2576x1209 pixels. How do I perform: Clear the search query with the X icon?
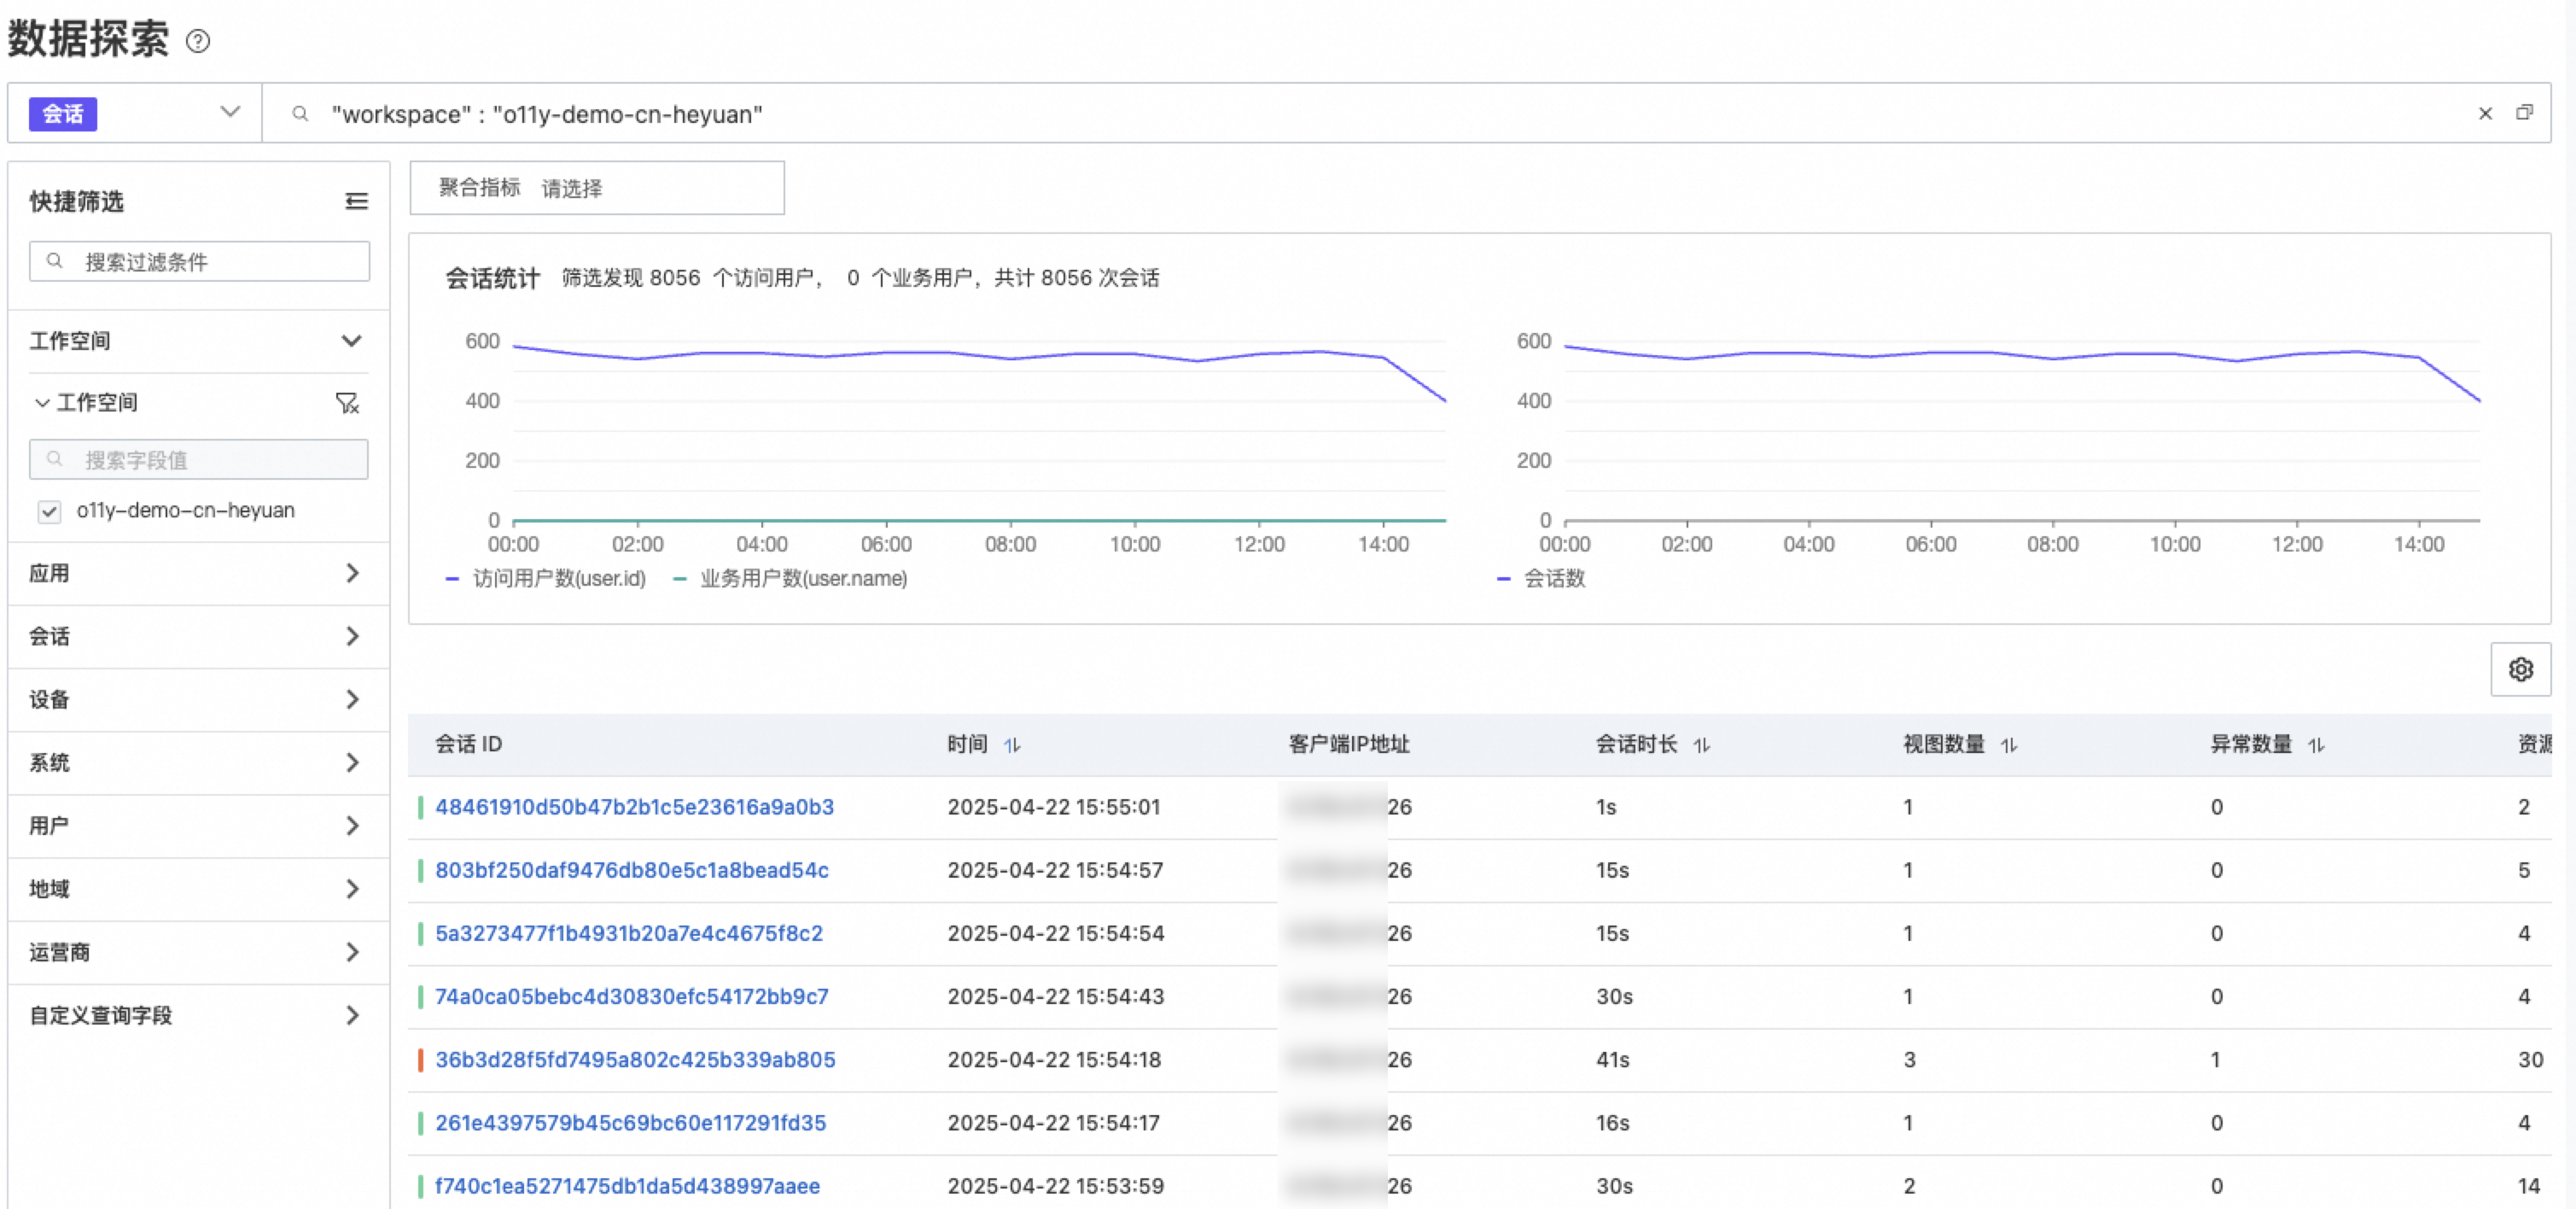tap(2485, 114)
